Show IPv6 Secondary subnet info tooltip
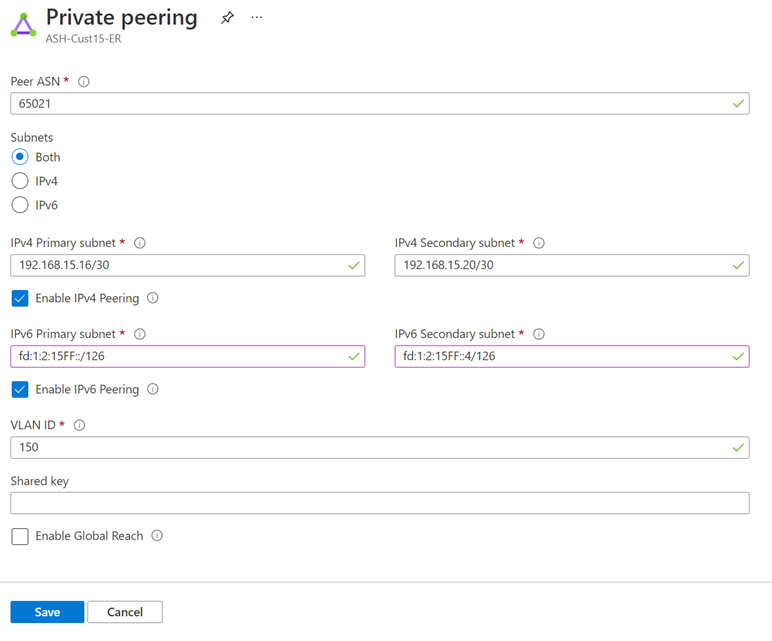Screen dimensions: 772x641 coord(539,334)
